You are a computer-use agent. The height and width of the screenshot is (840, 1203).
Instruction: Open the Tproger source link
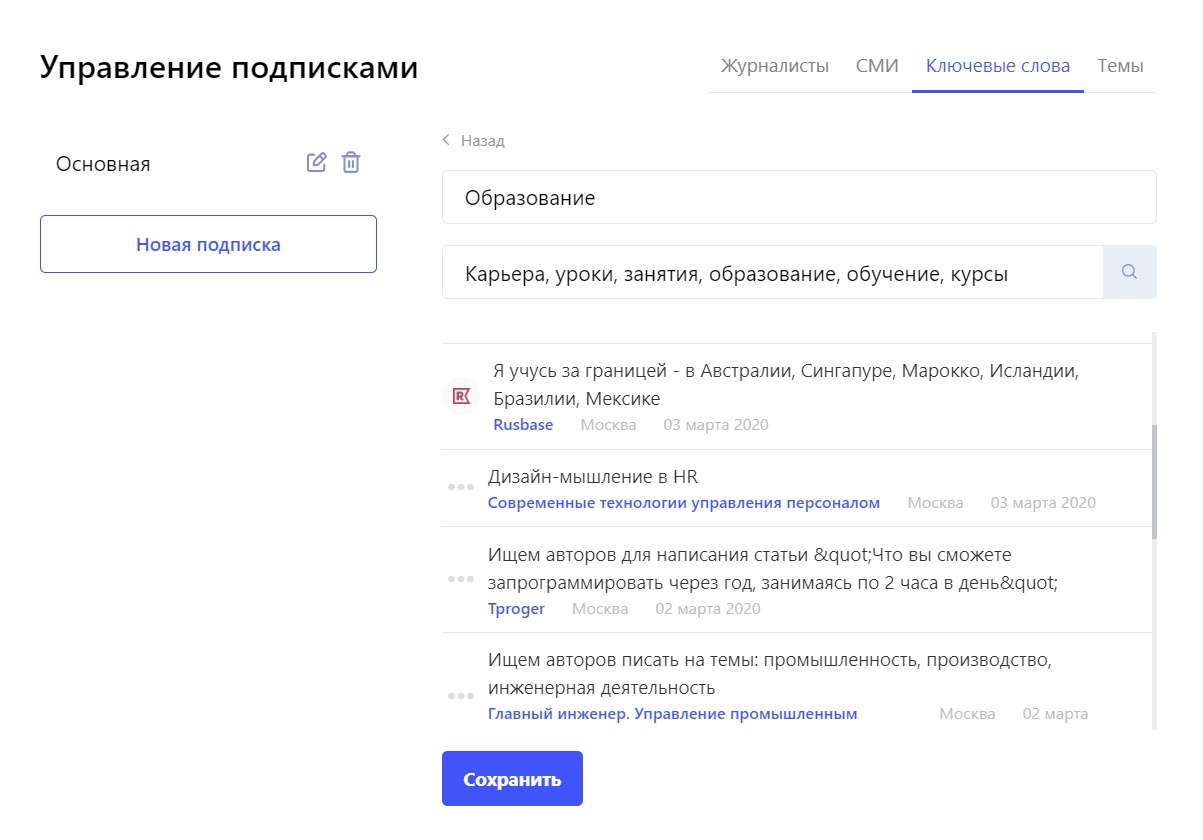516,609
